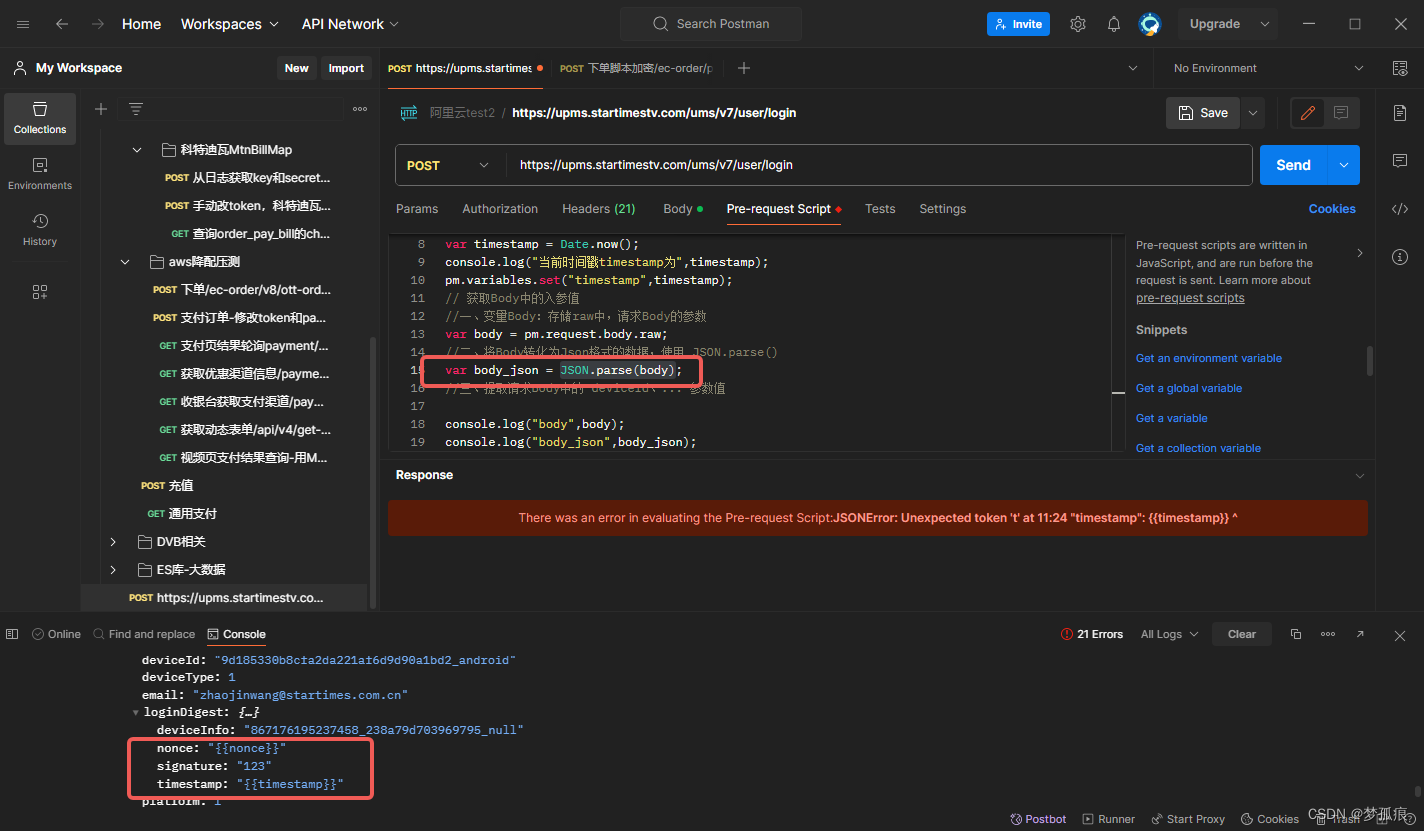
Task: Expand the ES库-大数据 folder
Action: point(113,570)
